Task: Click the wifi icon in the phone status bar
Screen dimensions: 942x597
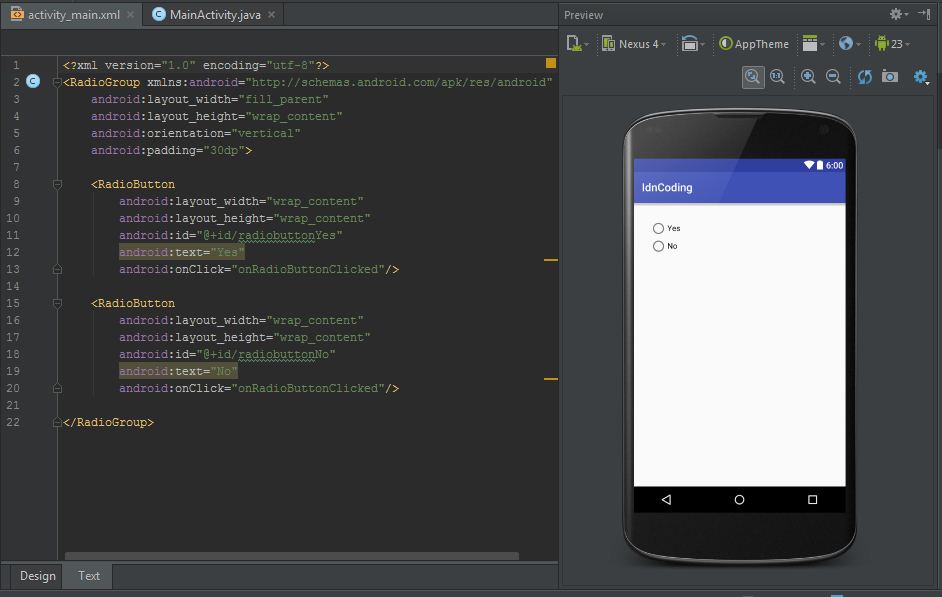Action: [x=809, y=165]
